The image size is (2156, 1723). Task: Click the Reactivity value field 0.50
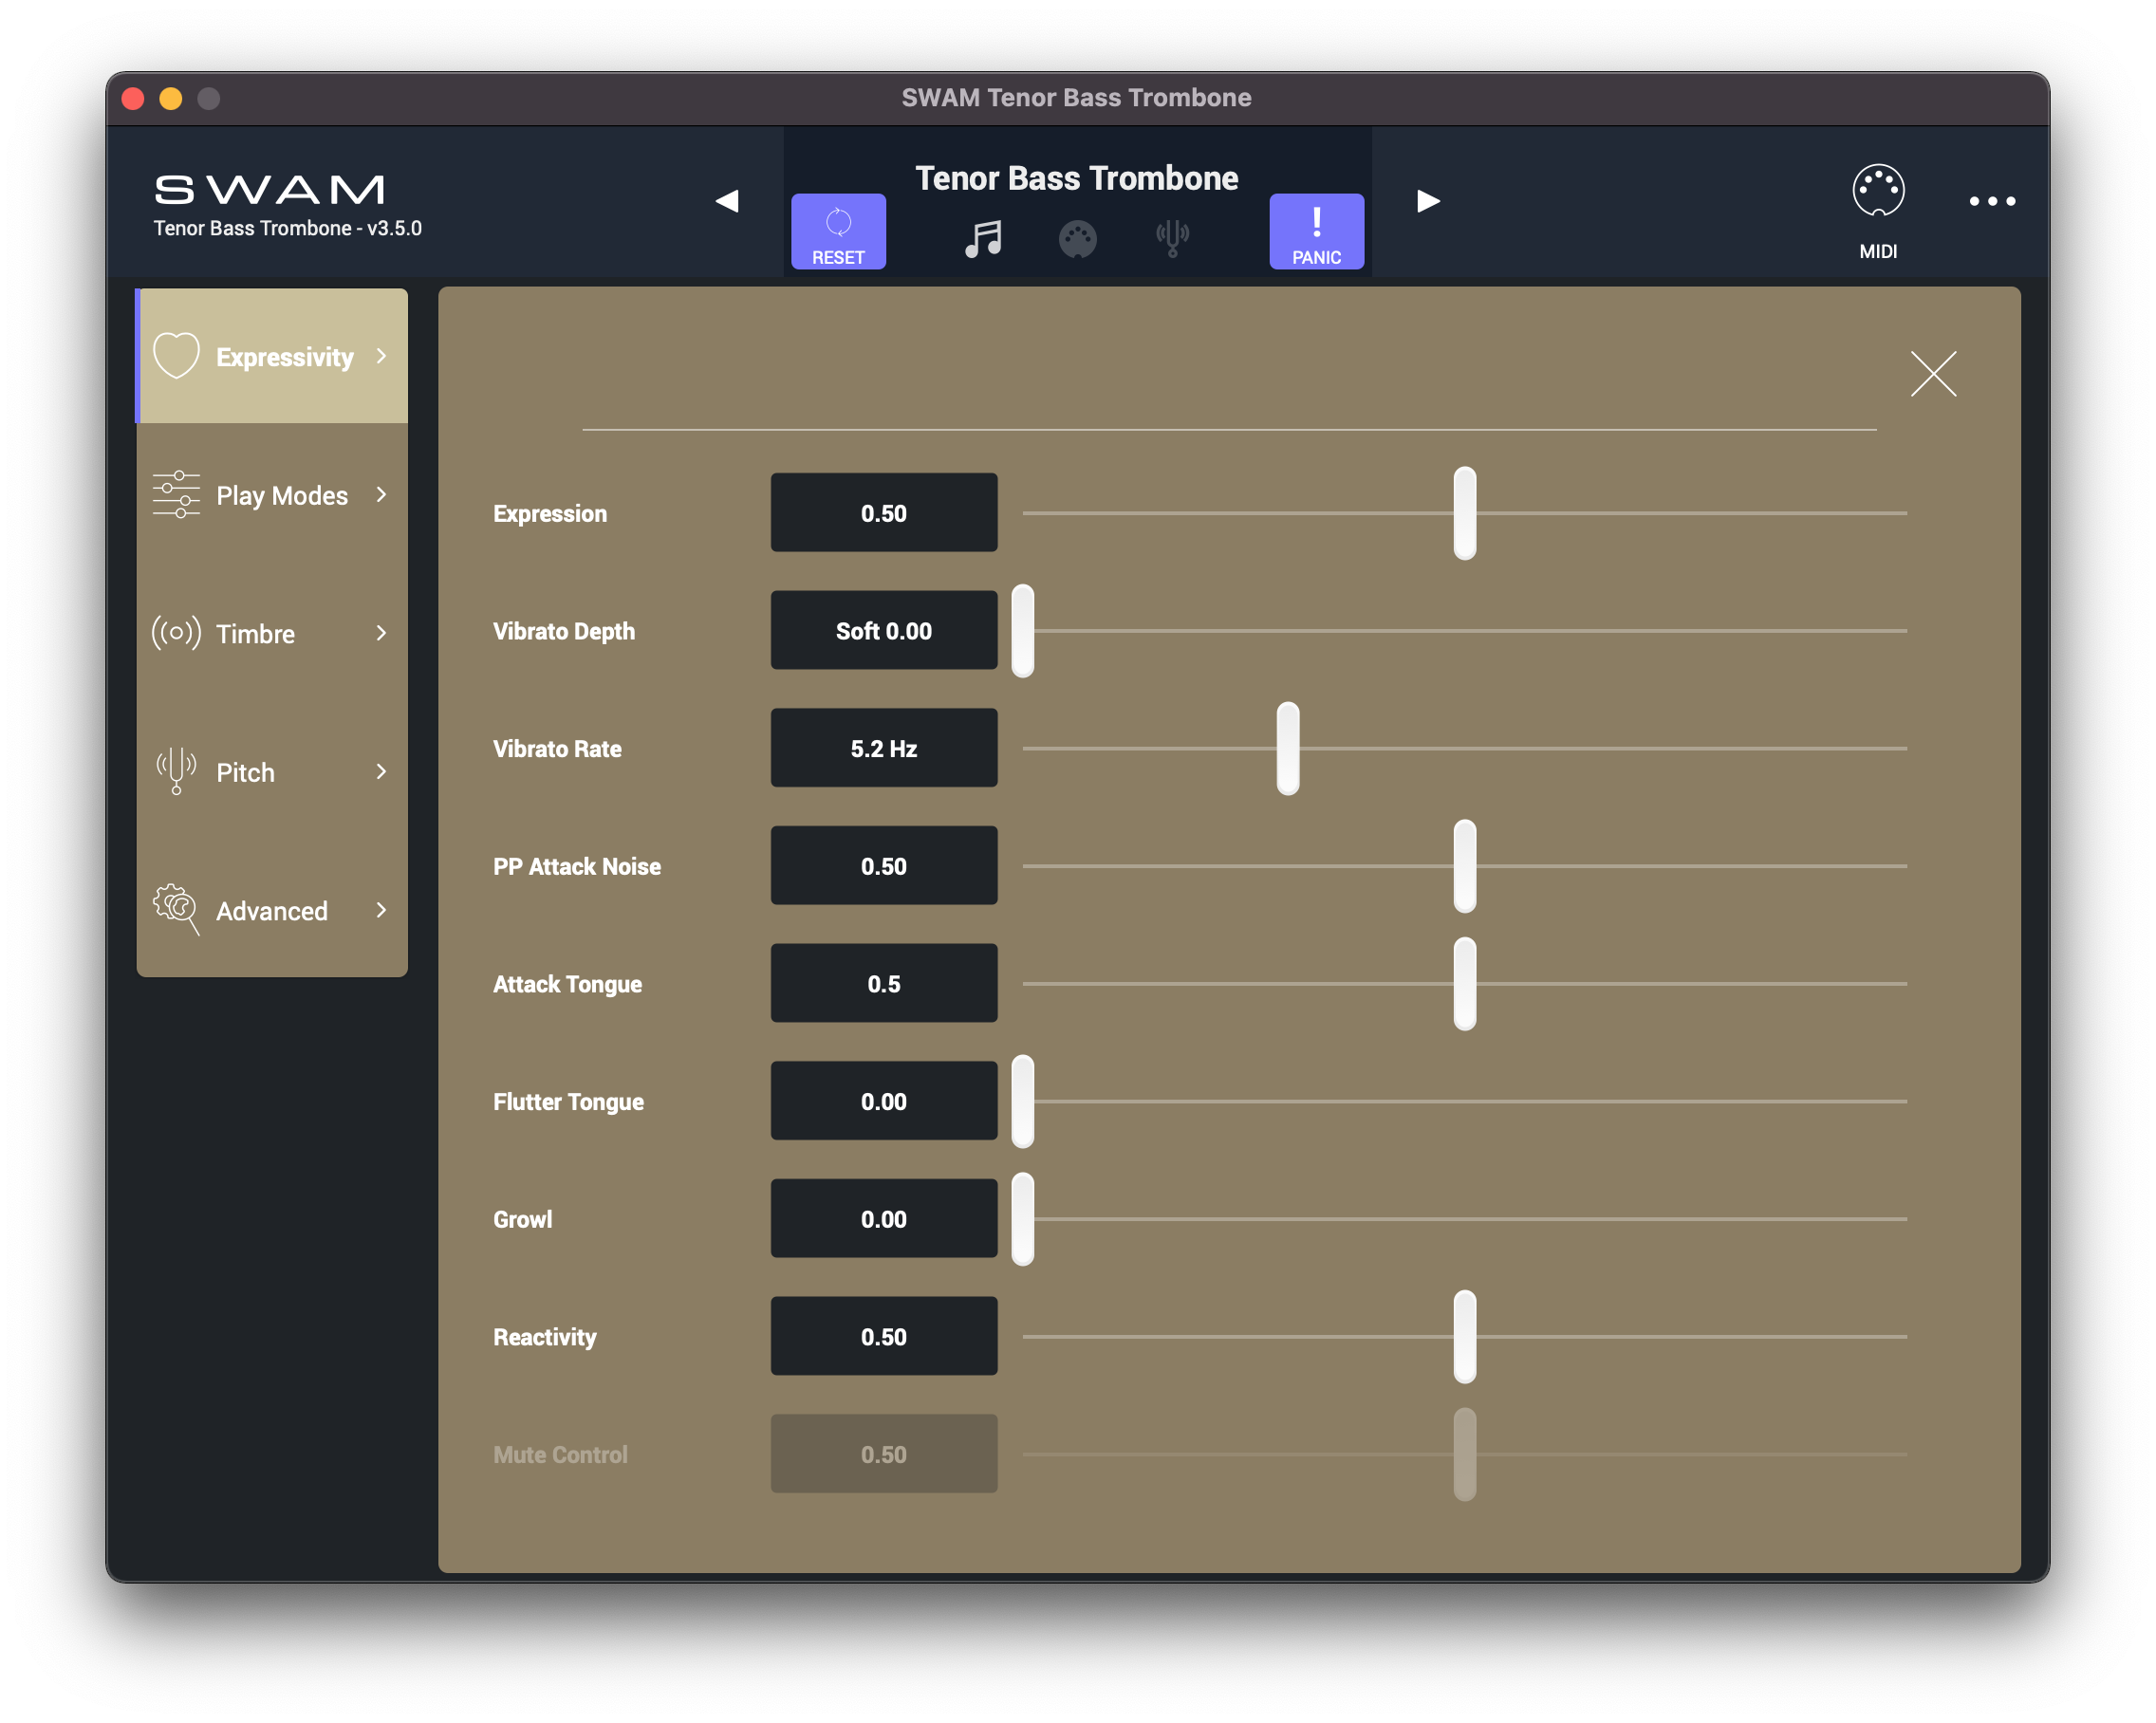(x=883, y=1337)
